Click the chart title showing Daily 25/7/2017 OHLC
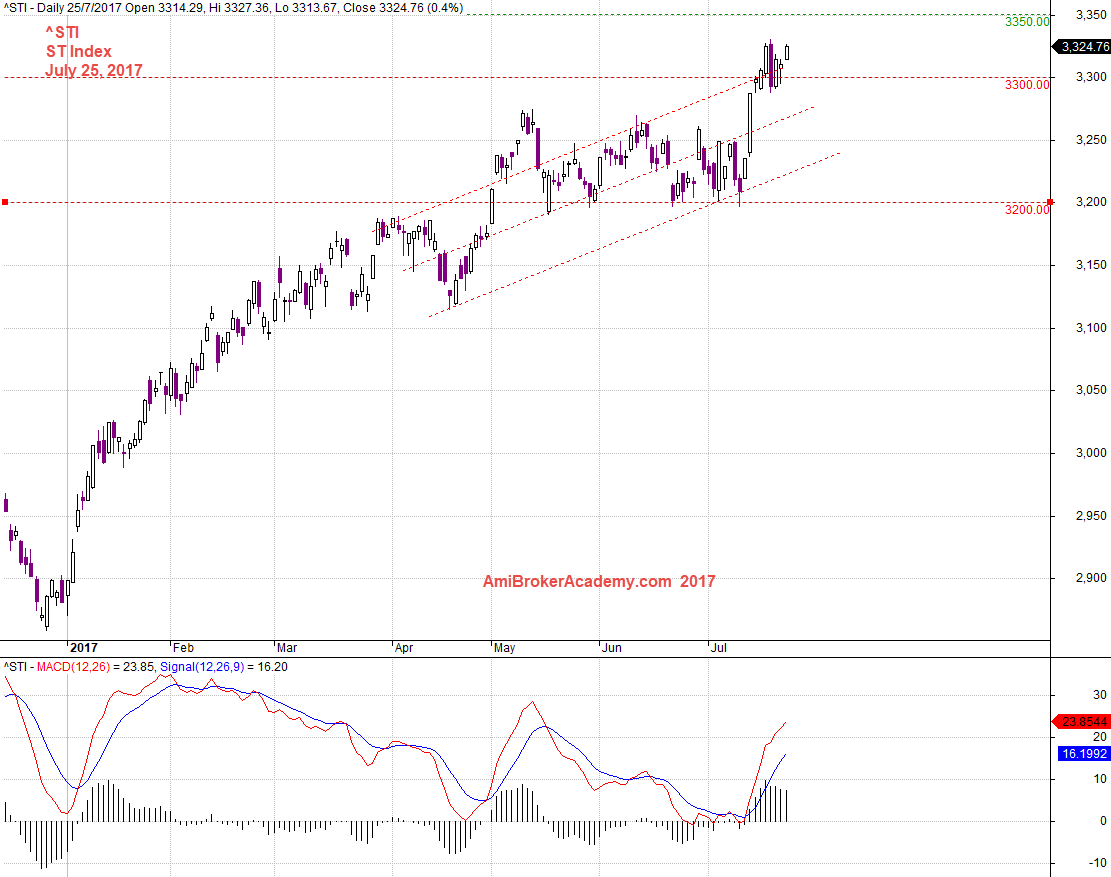1111x877 pixels. tap(233, 8)
